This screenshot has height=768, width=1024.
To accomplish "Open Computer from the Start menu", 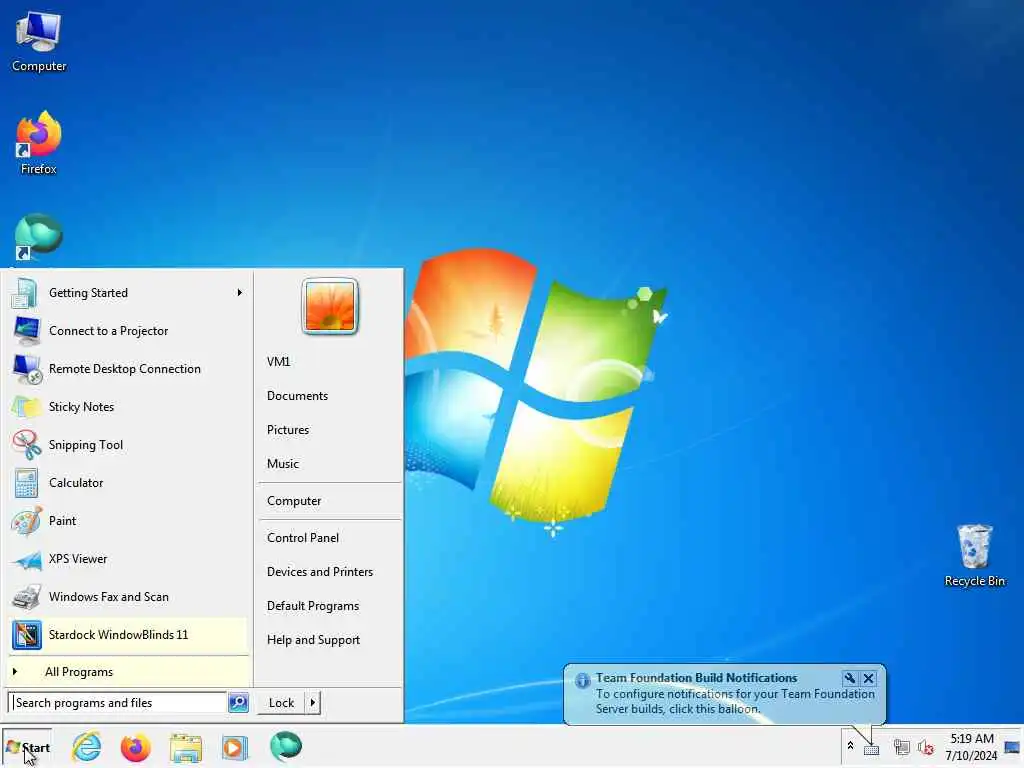I will (294, 501).
